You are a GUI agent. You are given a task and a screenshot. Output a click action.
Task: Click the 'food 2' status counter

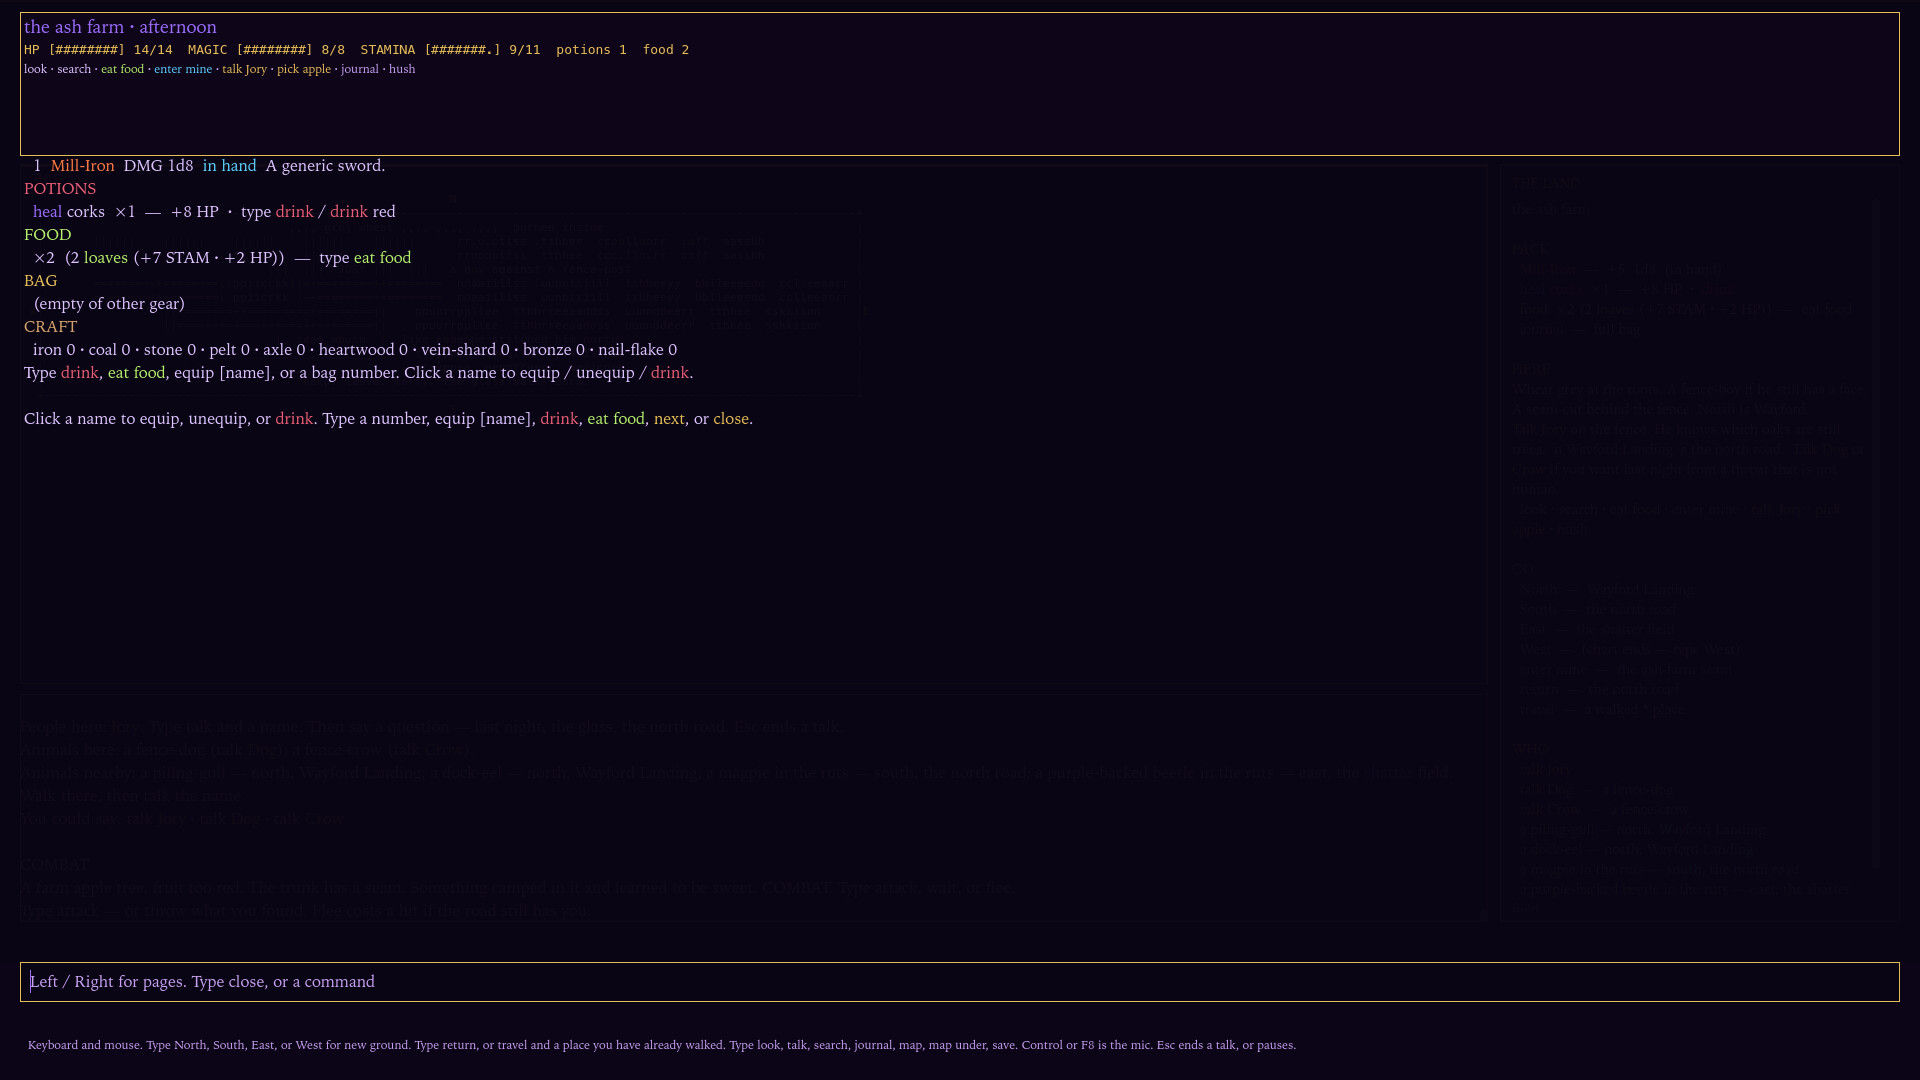(x=666, y=50)
